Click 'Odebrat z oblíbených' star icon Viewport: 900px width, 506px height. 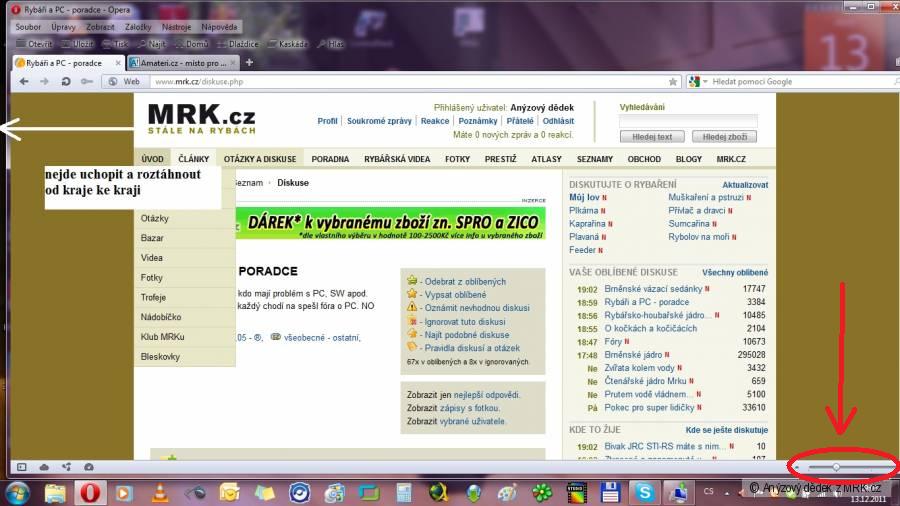click(x=412, y=281)
